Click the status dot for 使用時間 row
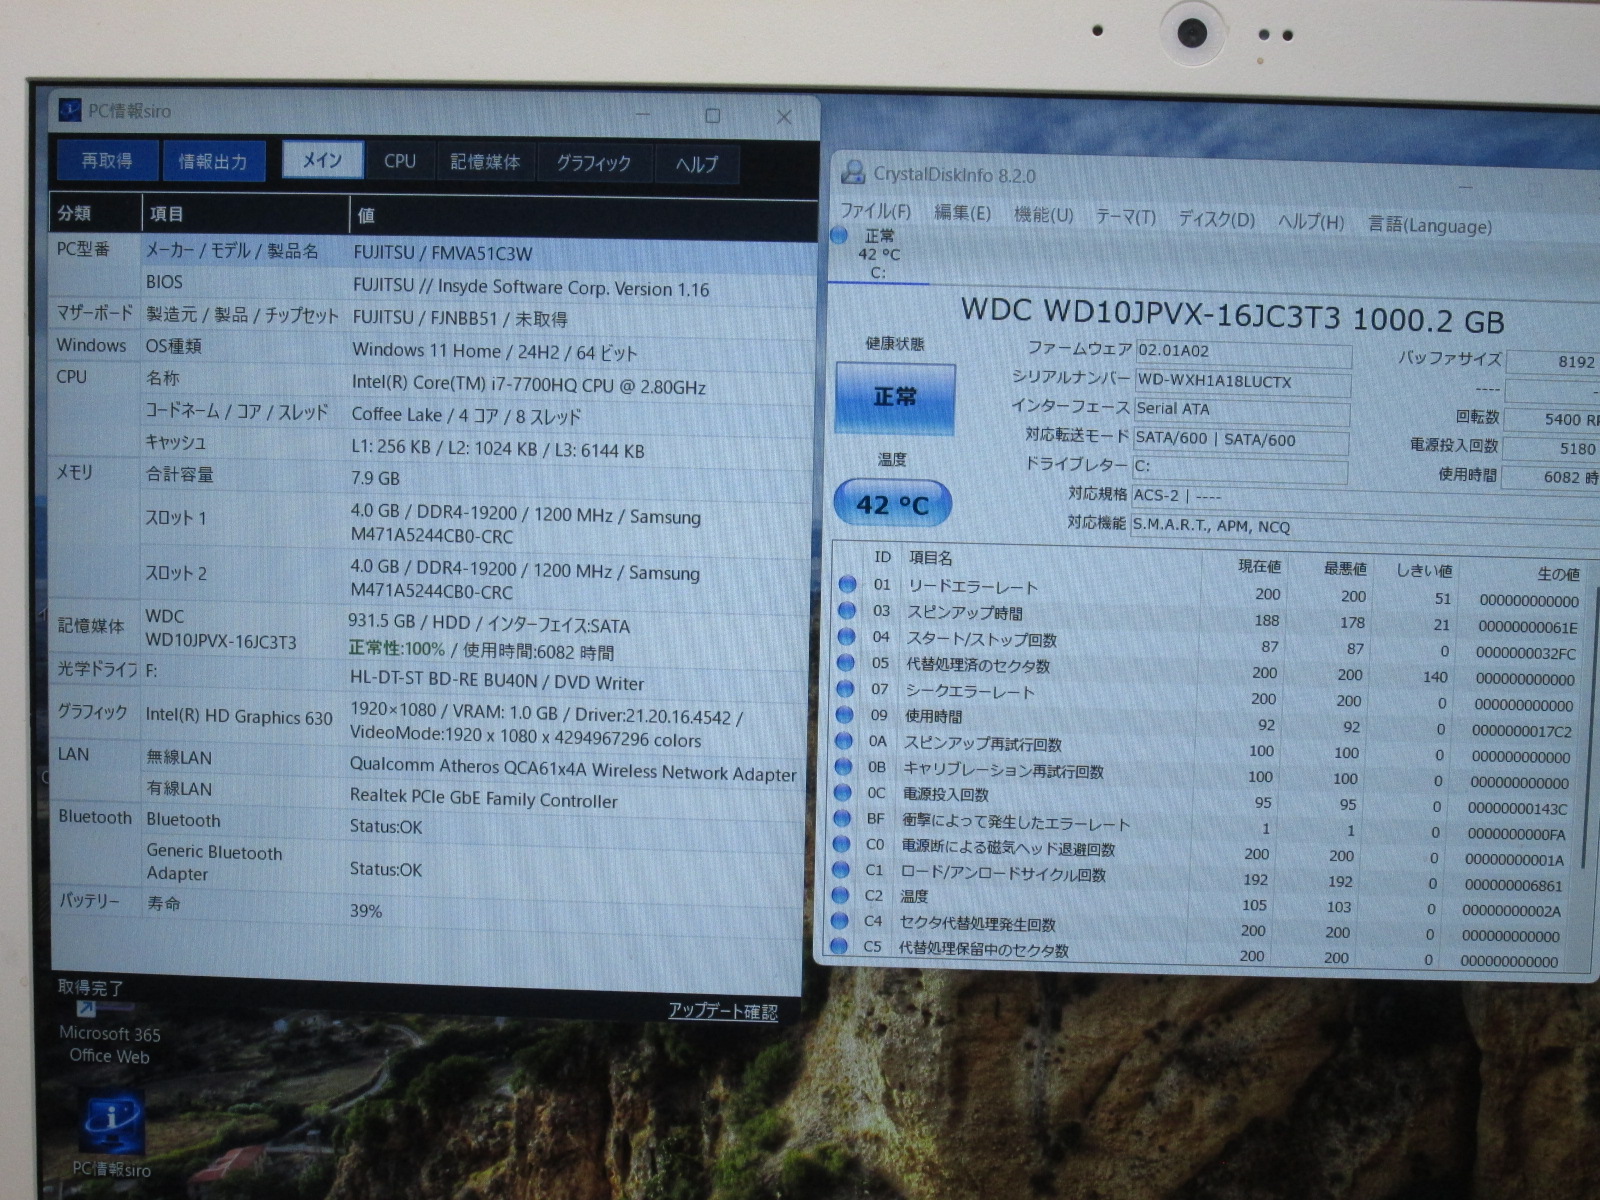This screenshot has width=1600, height=1200. pyautogui.click(x=845, y=714)
